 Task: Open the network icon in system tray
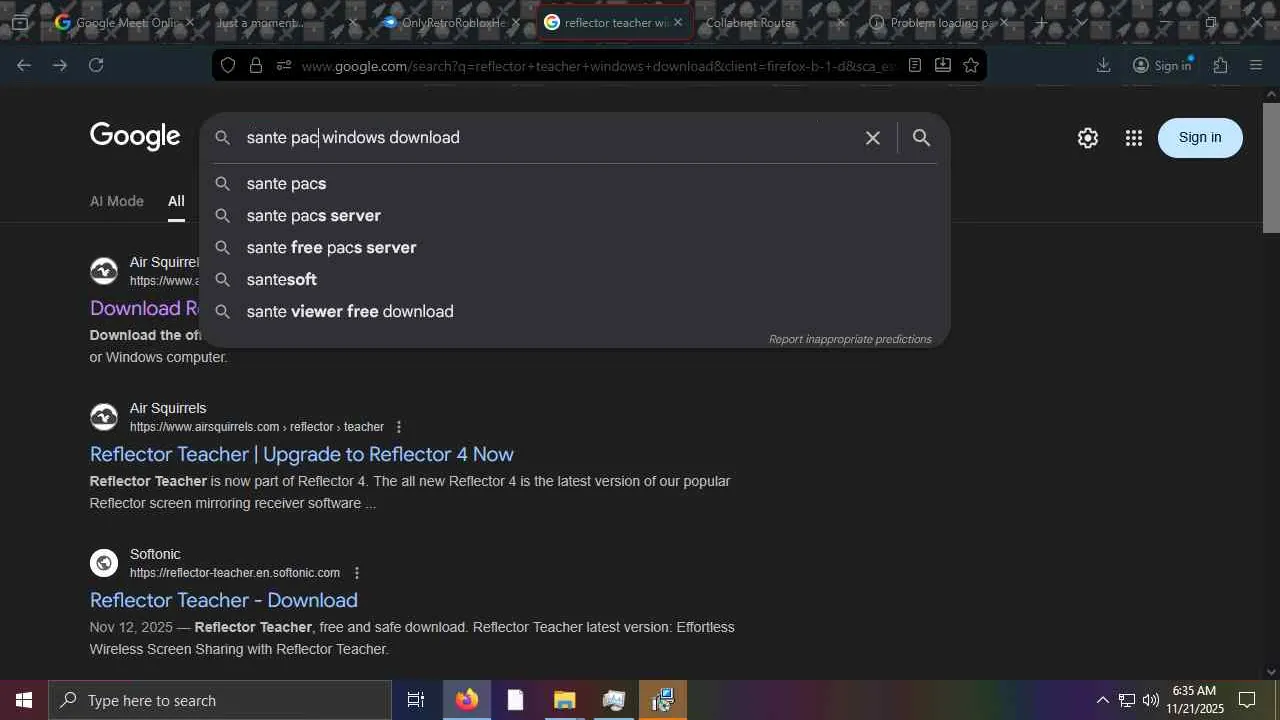click(1127, 700)
